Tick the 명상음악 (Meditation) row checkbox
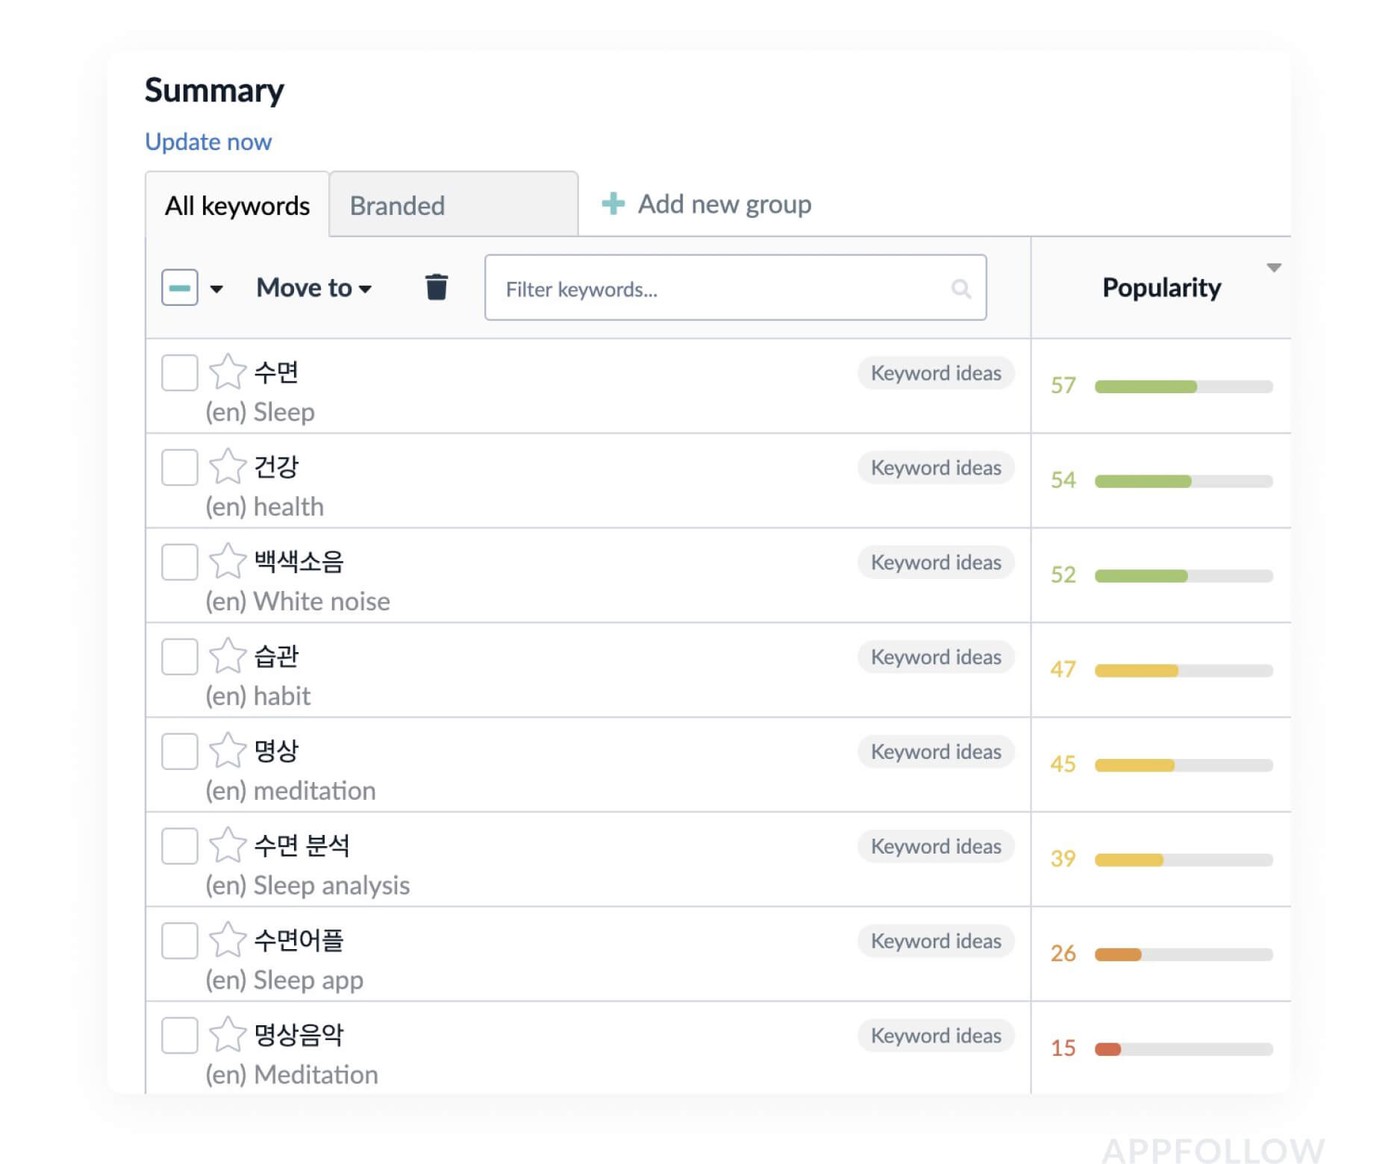The width and height of the screenshot is (1400, 1164). (x=180, y=1035)
